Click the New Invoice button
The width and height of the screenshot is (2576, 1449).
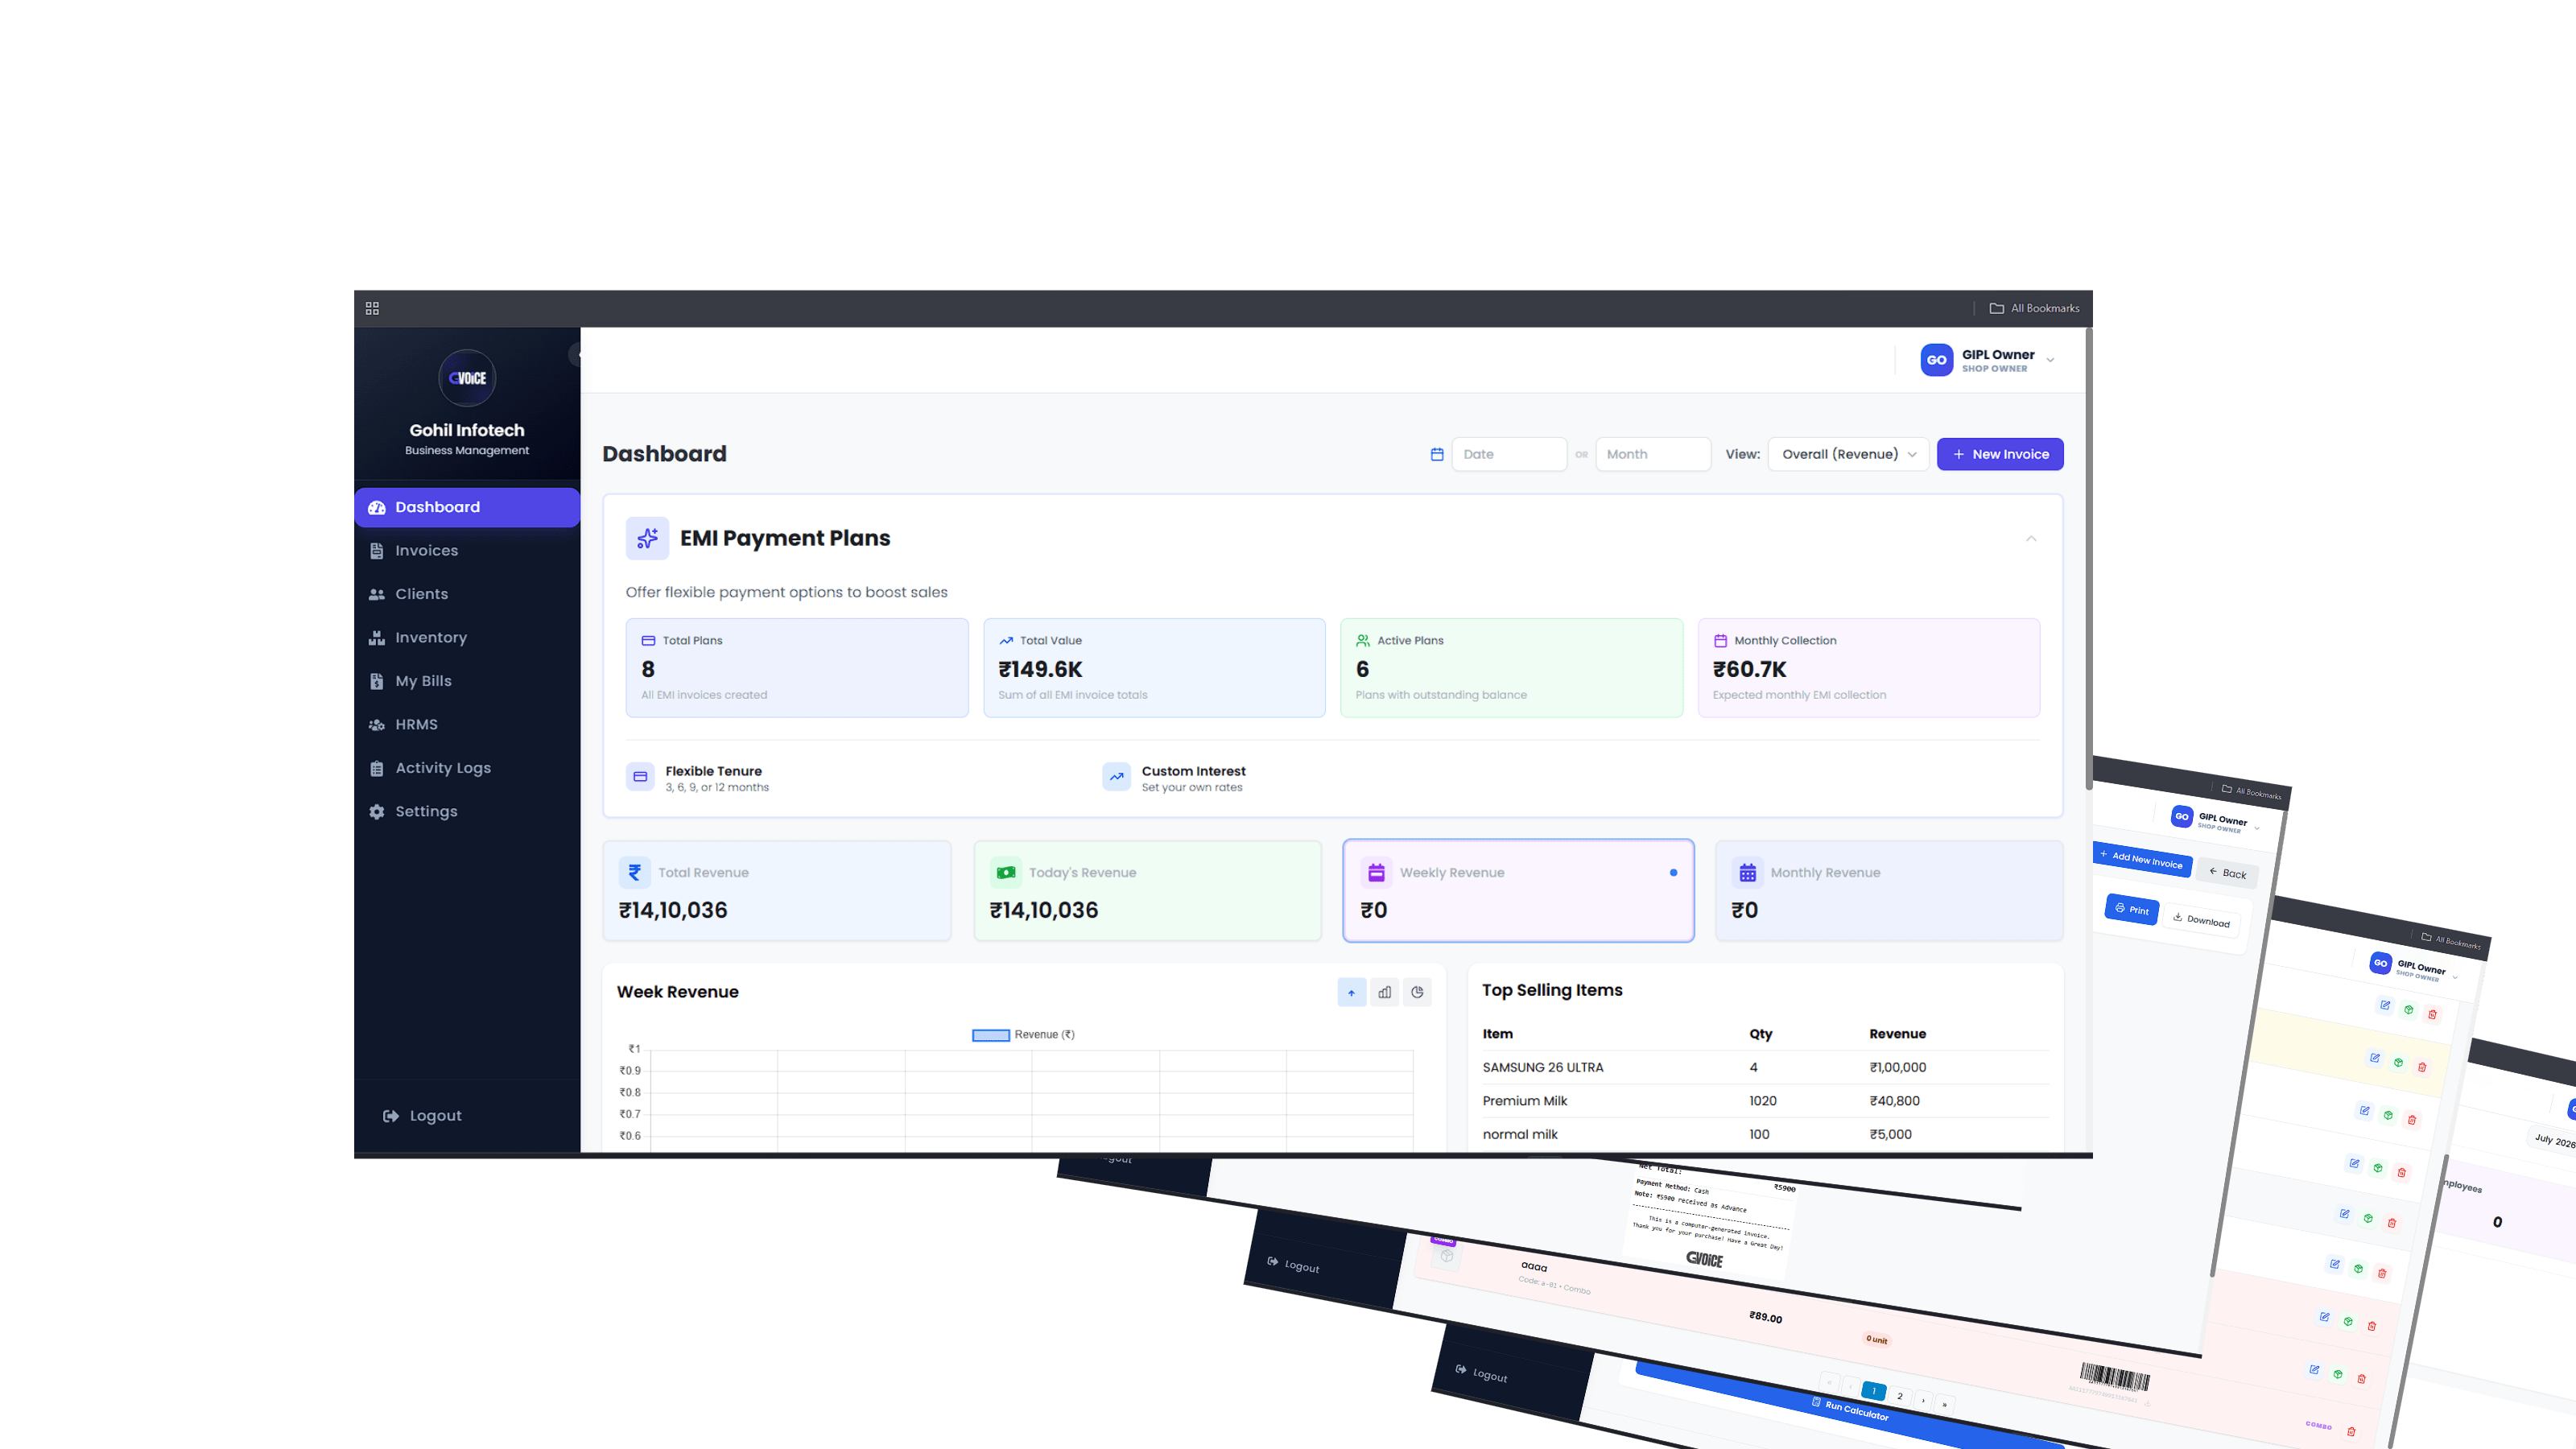2000,454
